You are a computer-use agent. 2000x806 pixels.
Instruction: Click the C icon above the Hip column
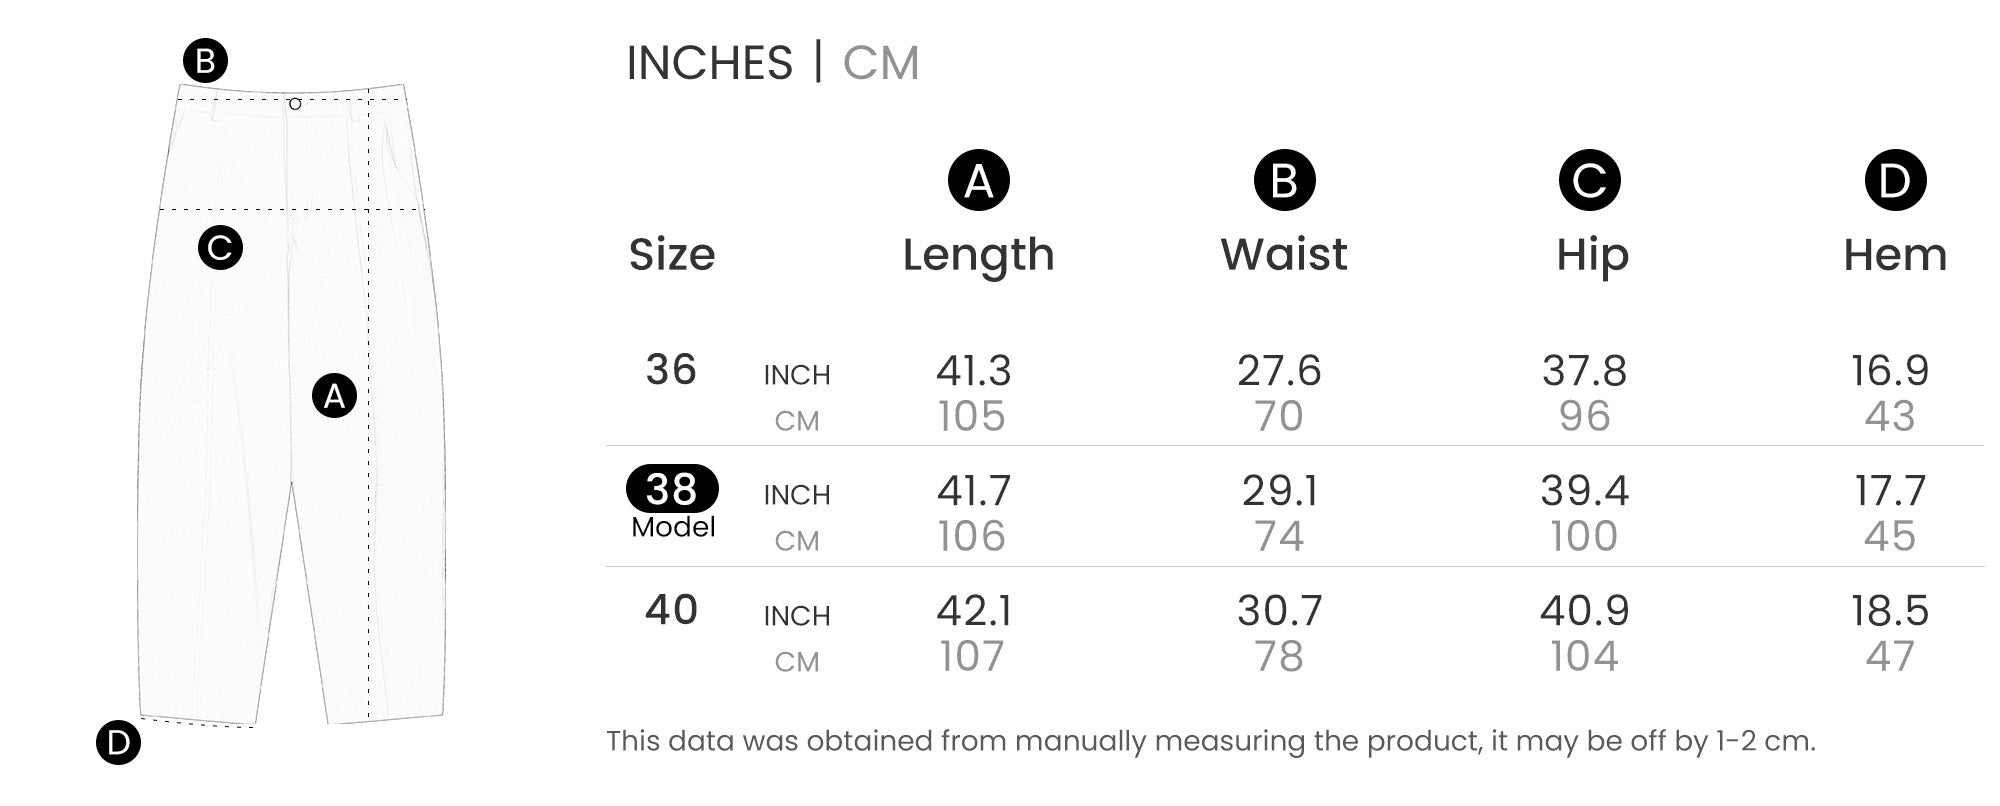tap(1589, 181)
